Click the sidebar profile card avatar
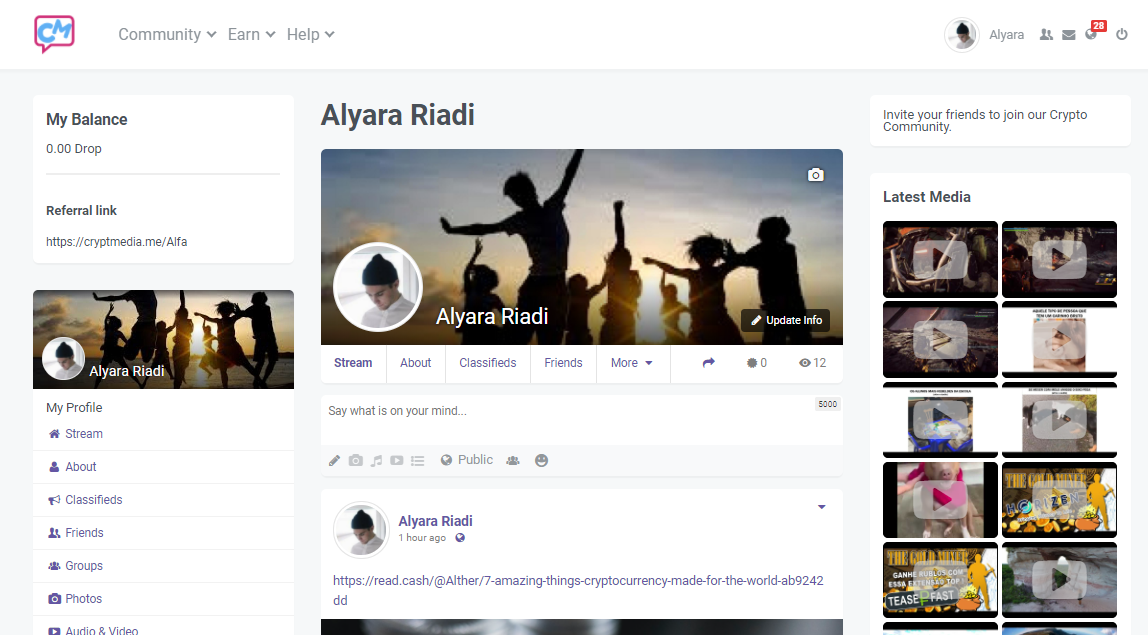Viewport: 1148px width, 635px height. click(x=63, y=359)
